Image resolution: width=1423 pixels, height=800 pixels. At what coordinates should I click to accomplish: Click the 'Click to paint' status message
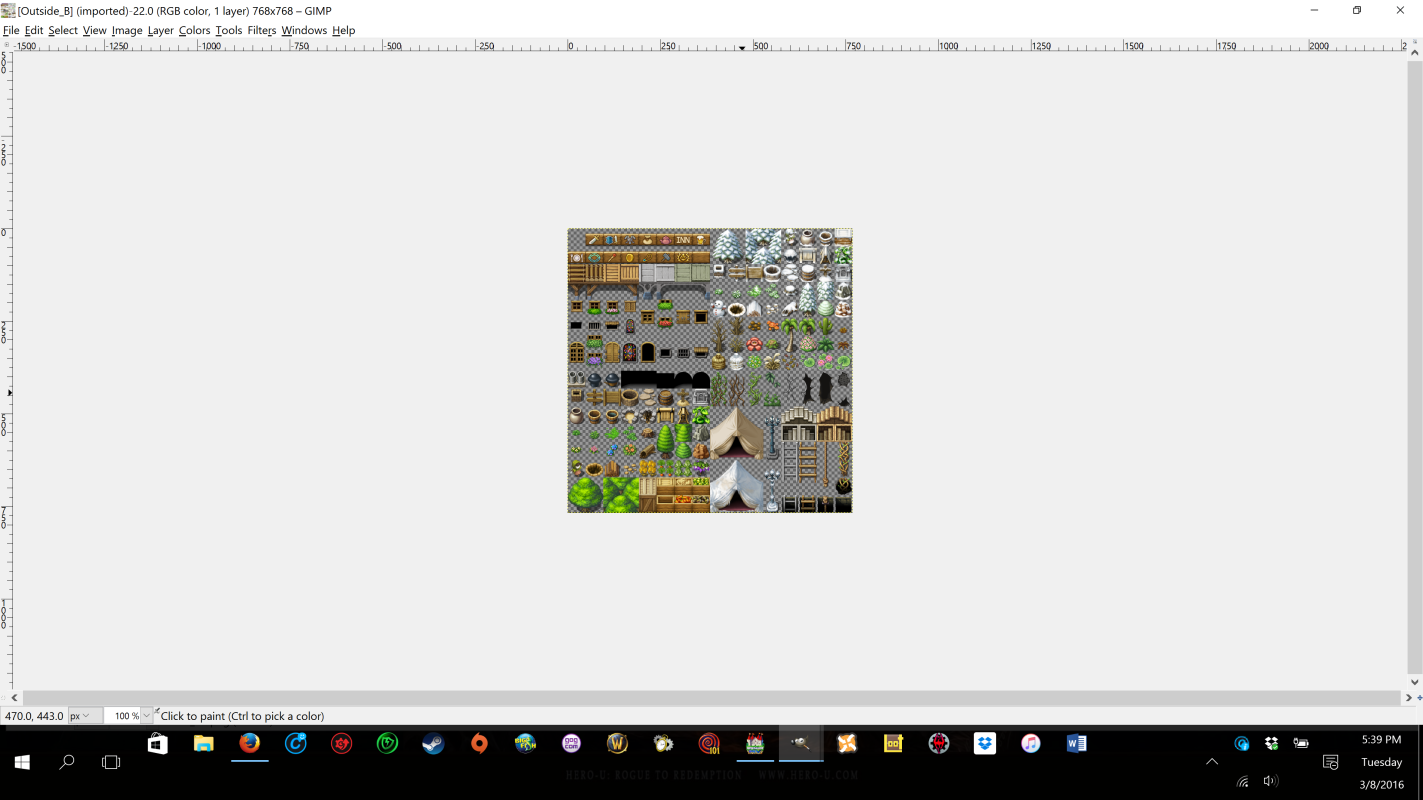tap(242, 716)
